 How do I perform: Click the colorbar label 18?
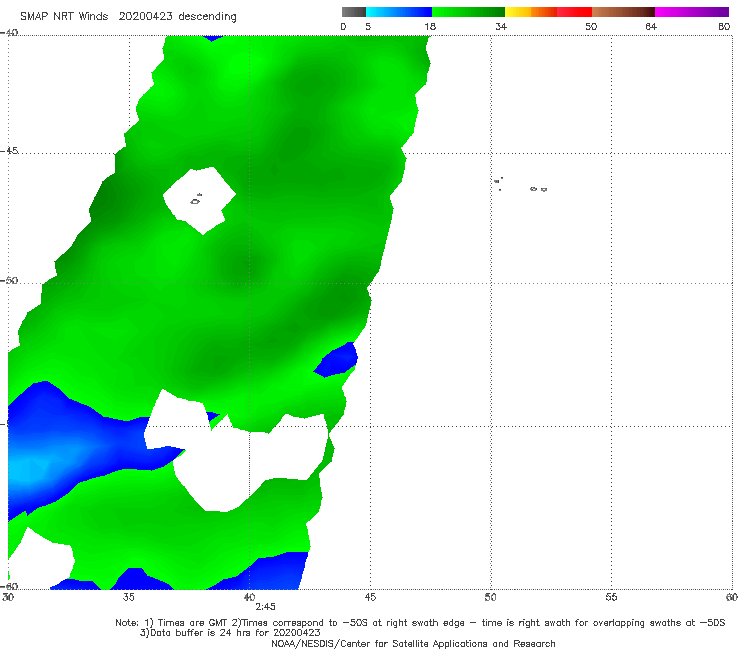[430, 26]
